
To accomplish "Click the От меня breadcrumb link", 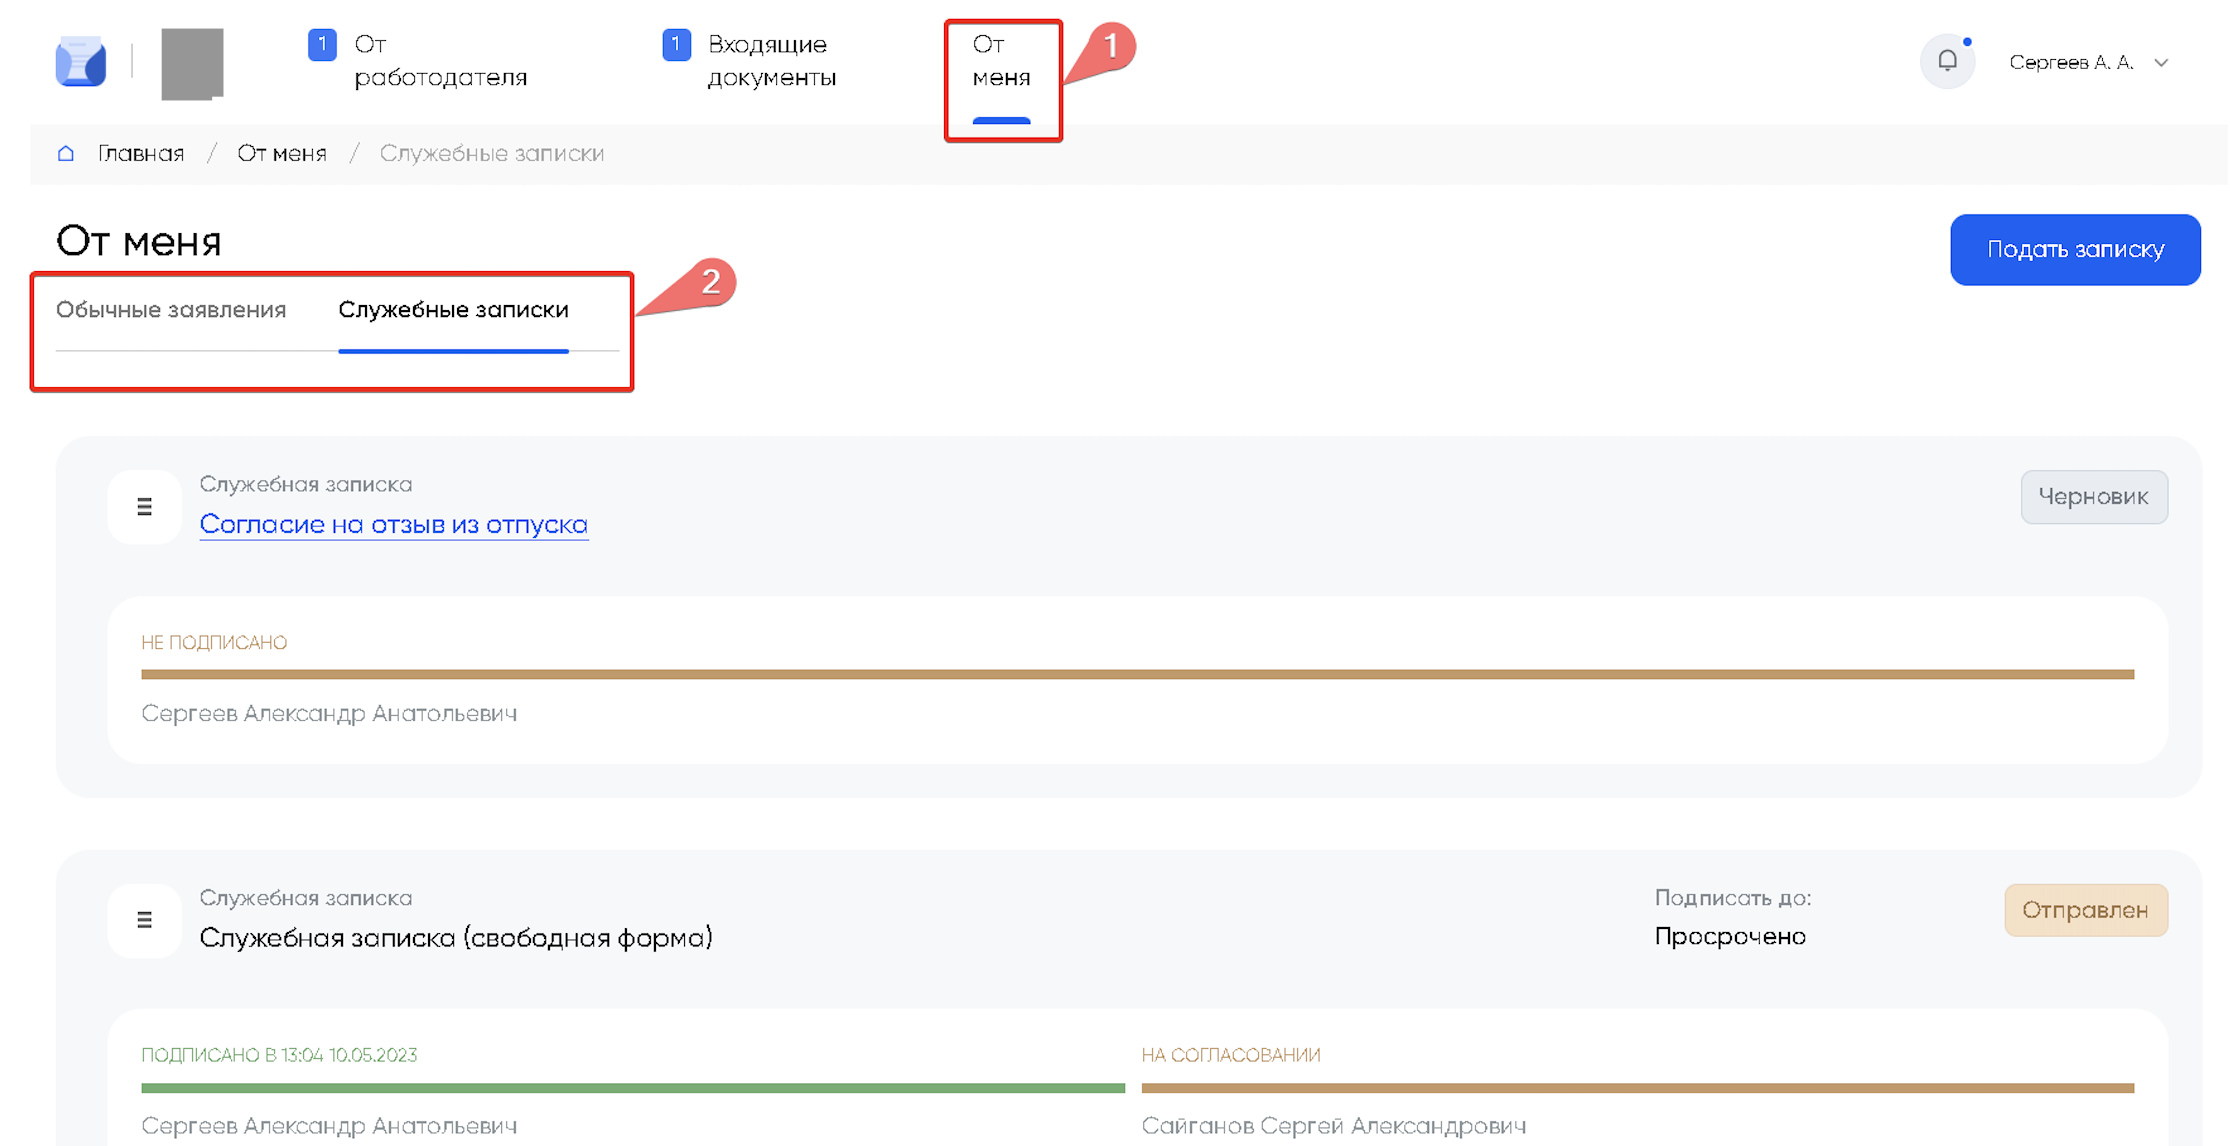I will click(282, 153).
